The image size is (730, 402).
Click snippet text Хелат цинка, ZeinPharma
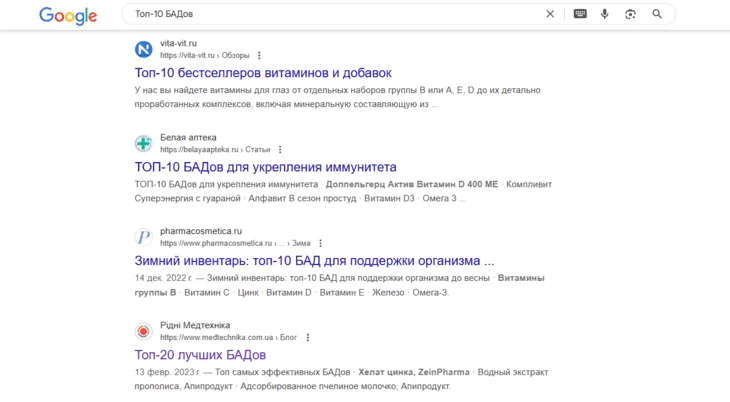point(414,372)
